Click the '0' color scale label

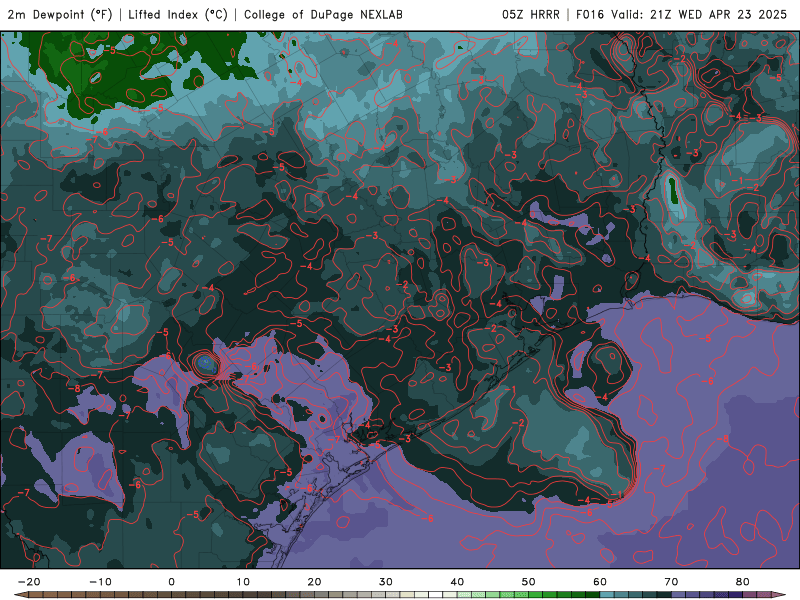tap(171, 582)
